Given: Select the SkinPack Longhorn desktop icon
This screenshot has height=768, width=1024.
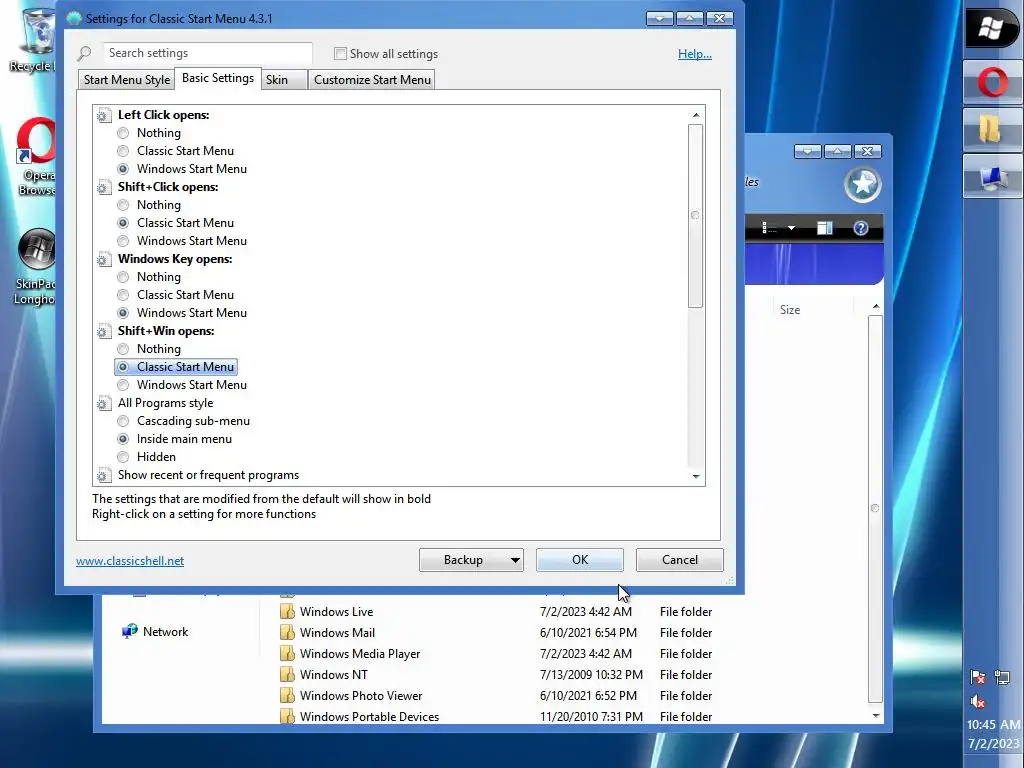Looking at the screenshot, I should [x=36, y=266].
